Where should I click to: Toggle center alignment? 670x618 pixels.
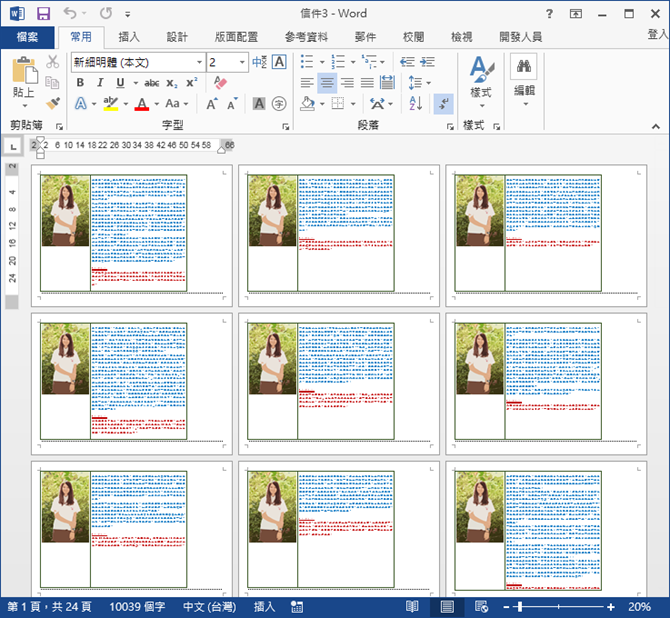point(327,82)
